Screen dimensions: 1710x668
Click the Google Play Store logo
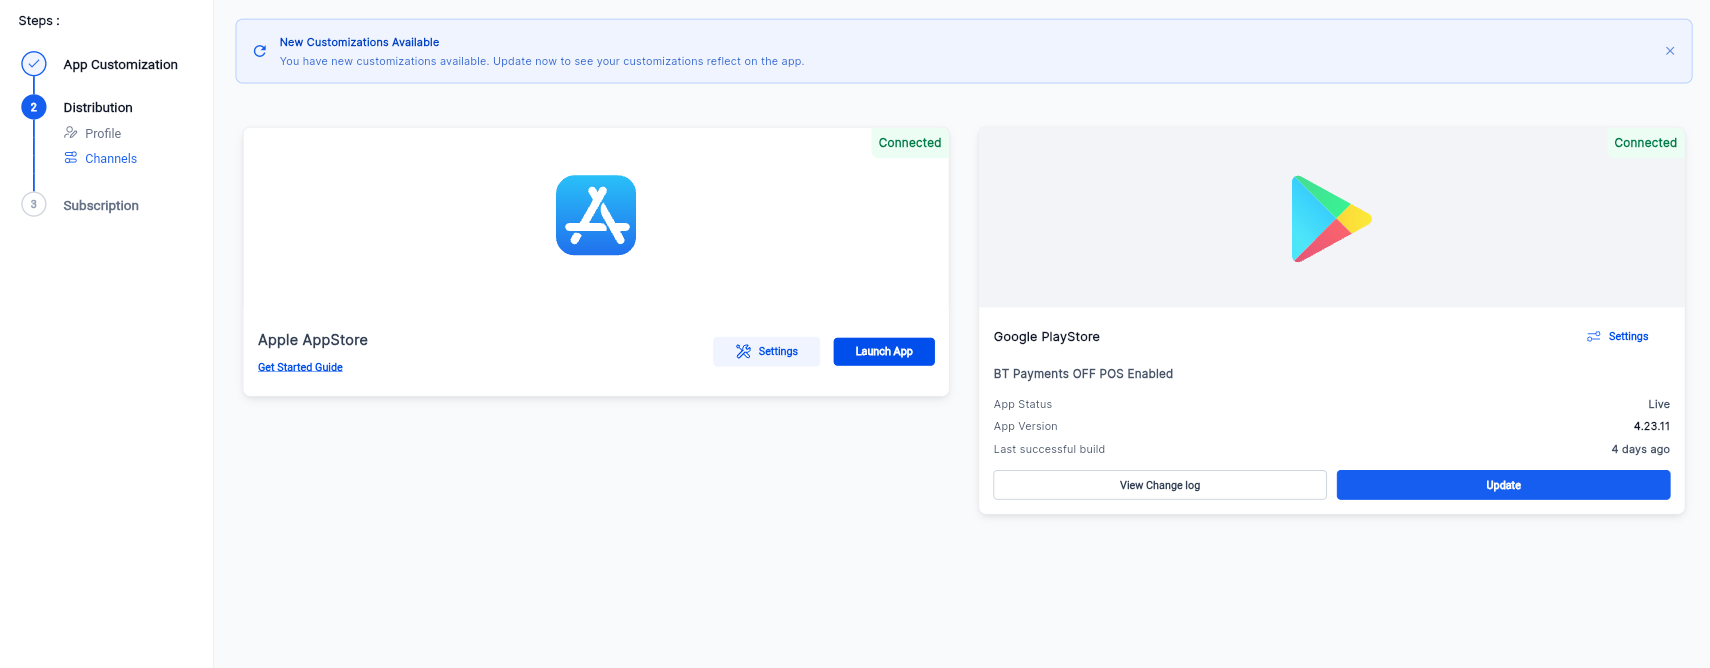tap(1331, 219)
